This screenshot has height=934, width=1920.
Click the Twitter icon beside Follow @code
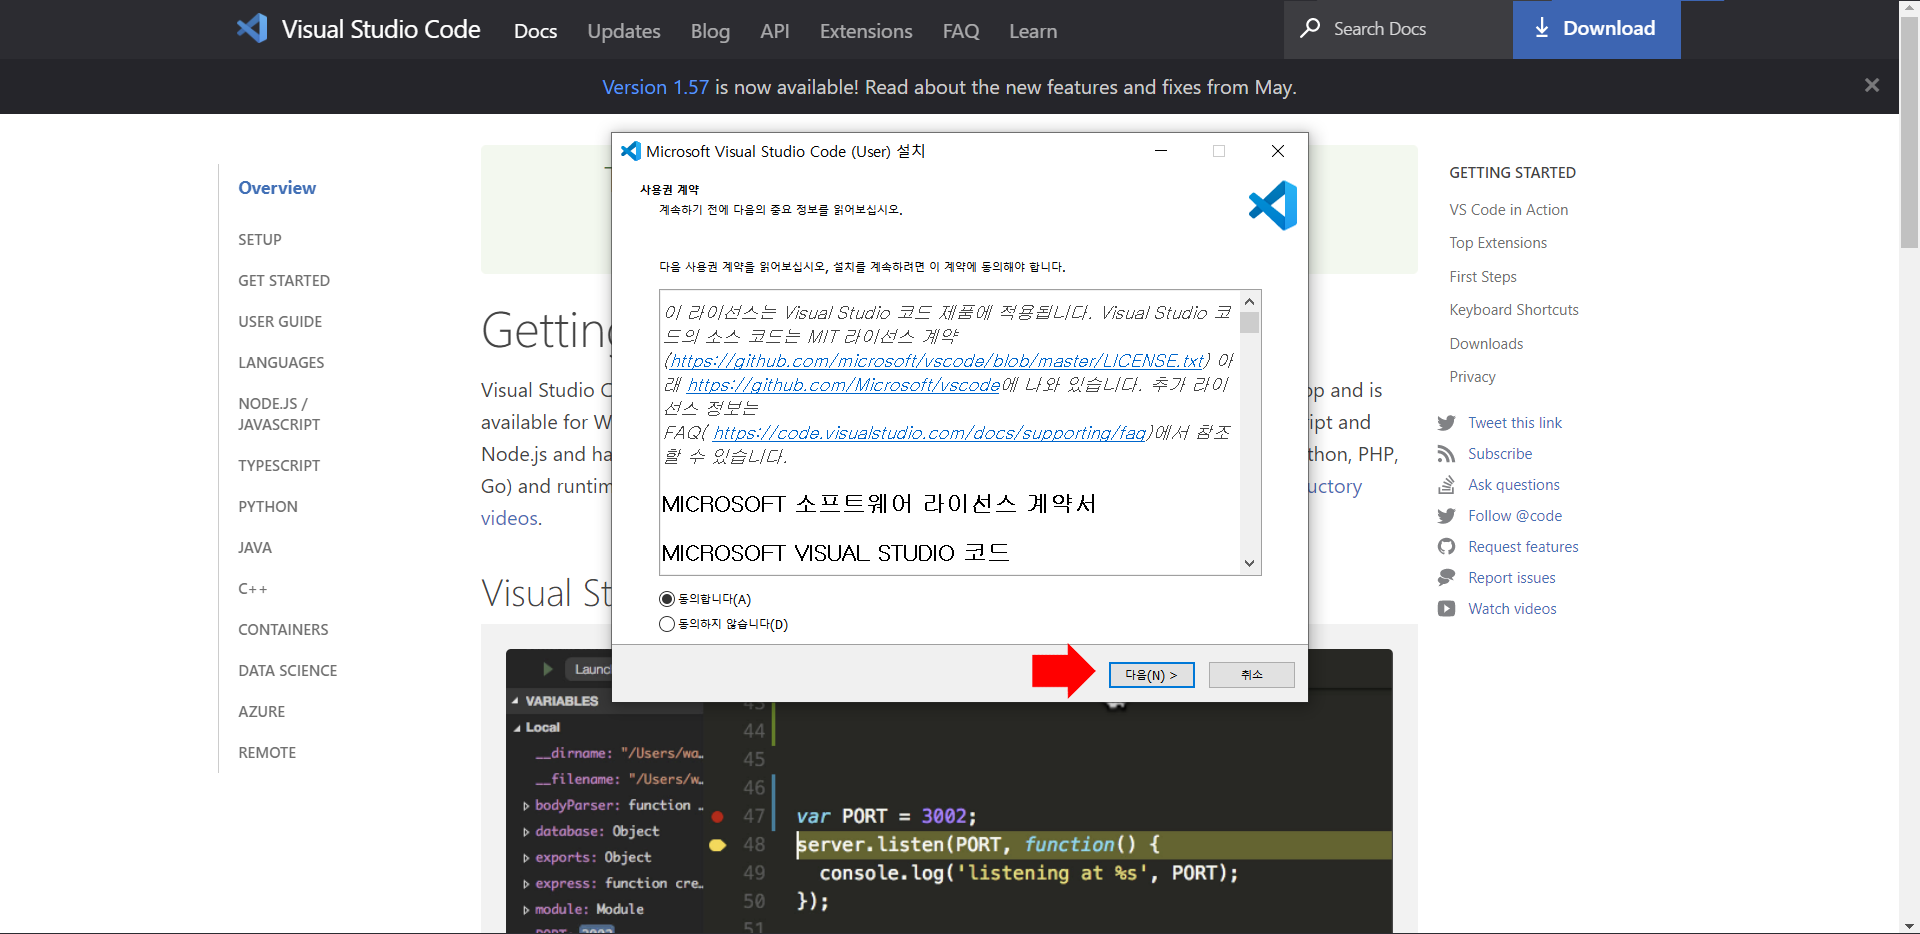coord(1446,516)
